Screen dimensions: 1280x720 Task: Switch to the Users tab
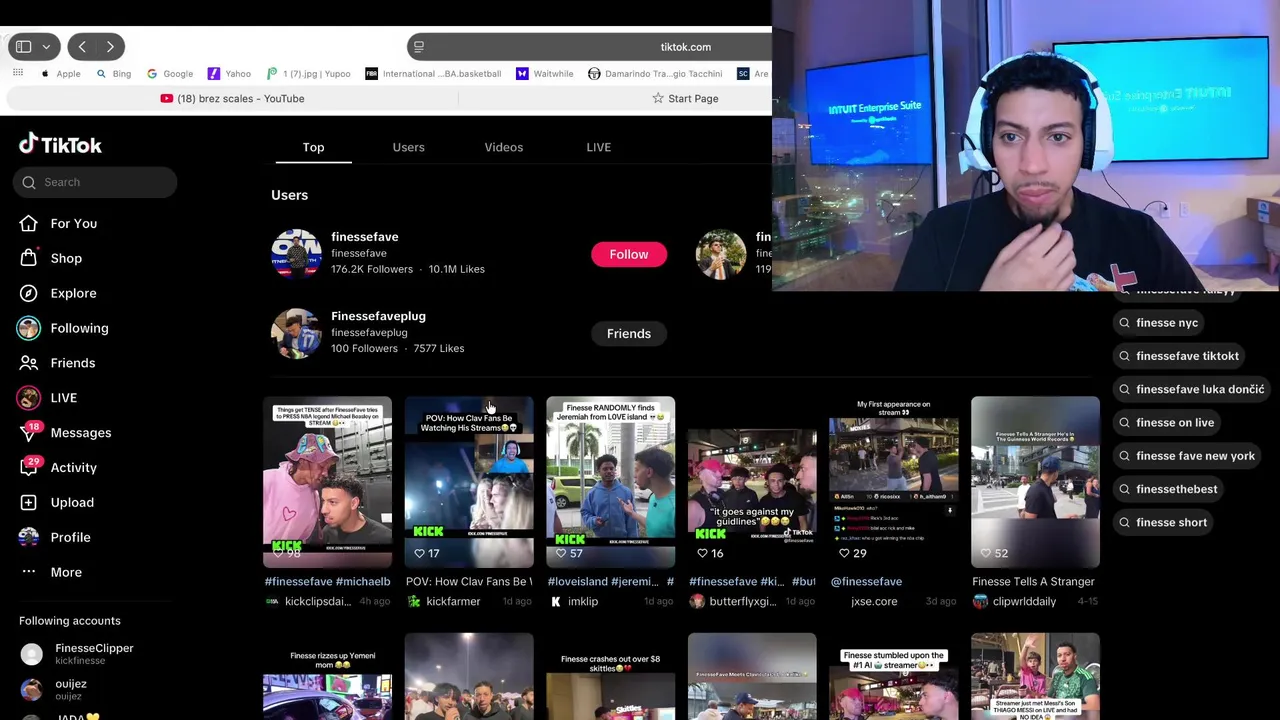pyautogui.click(x=408, y=147)
